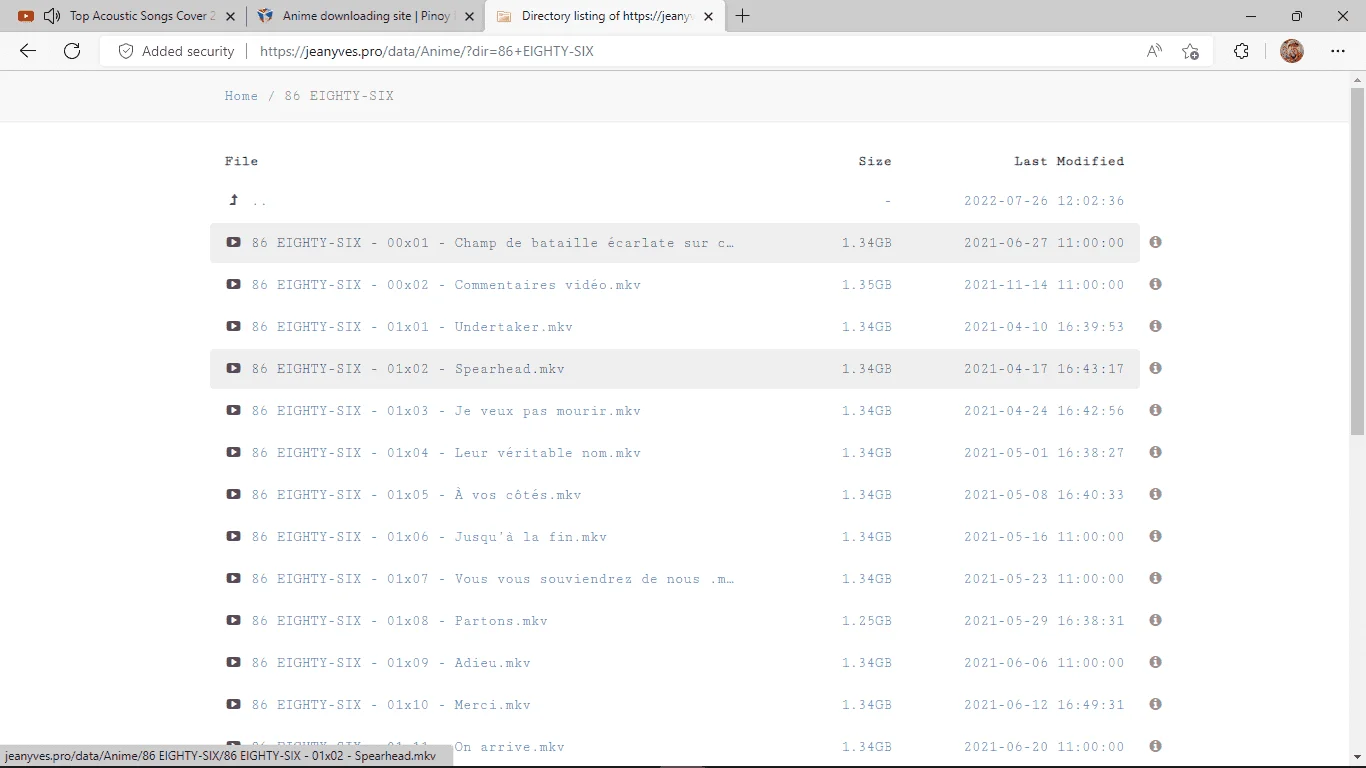
Task: Click info icon for 01x01 Undertaker row
Action: pos(1155,326)
